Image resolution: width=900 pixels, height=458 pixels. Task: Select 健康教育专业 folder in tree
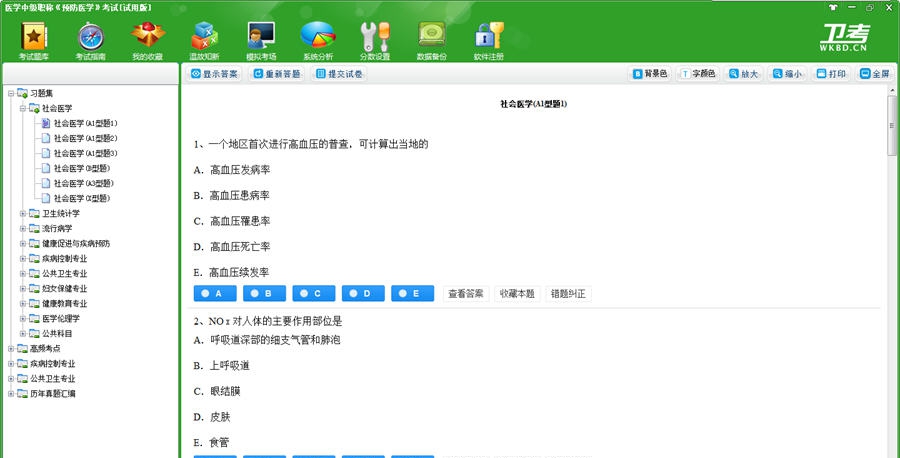64,303
